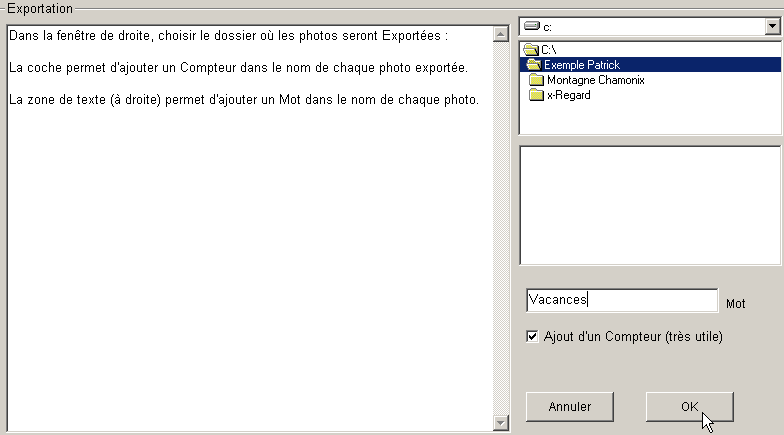
Task: Click the C:\ open folder icon
Action: pyautogui.click(x=530, y=49)
